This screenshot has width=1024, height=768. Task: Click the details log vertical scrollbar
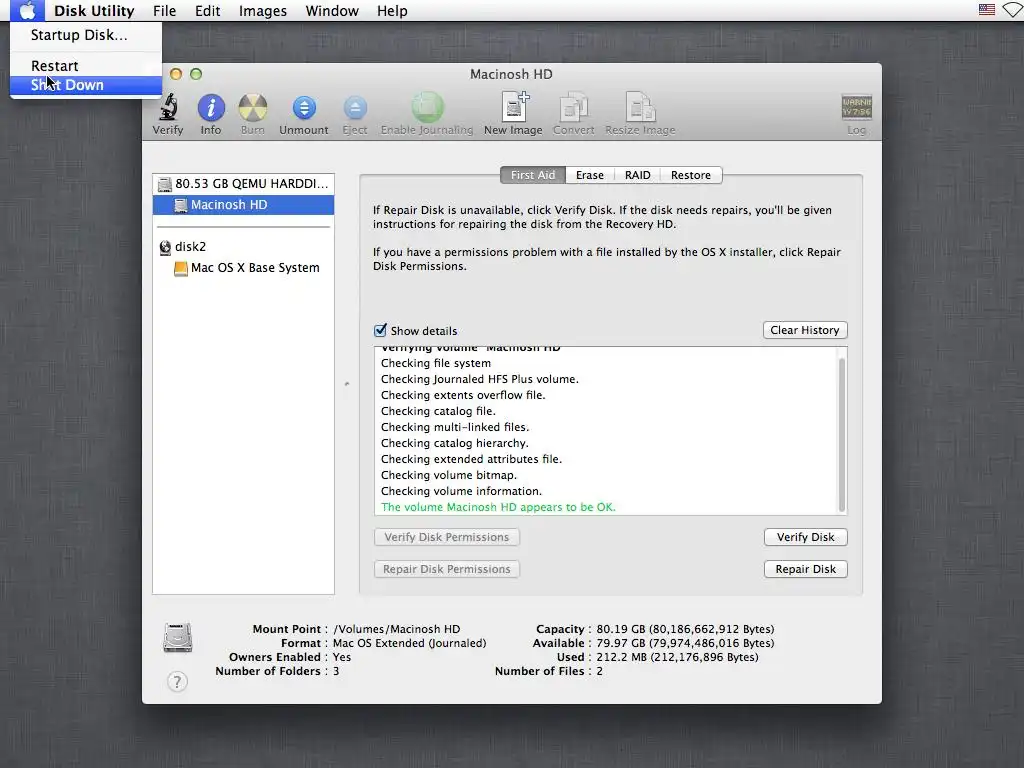[842, 434]
